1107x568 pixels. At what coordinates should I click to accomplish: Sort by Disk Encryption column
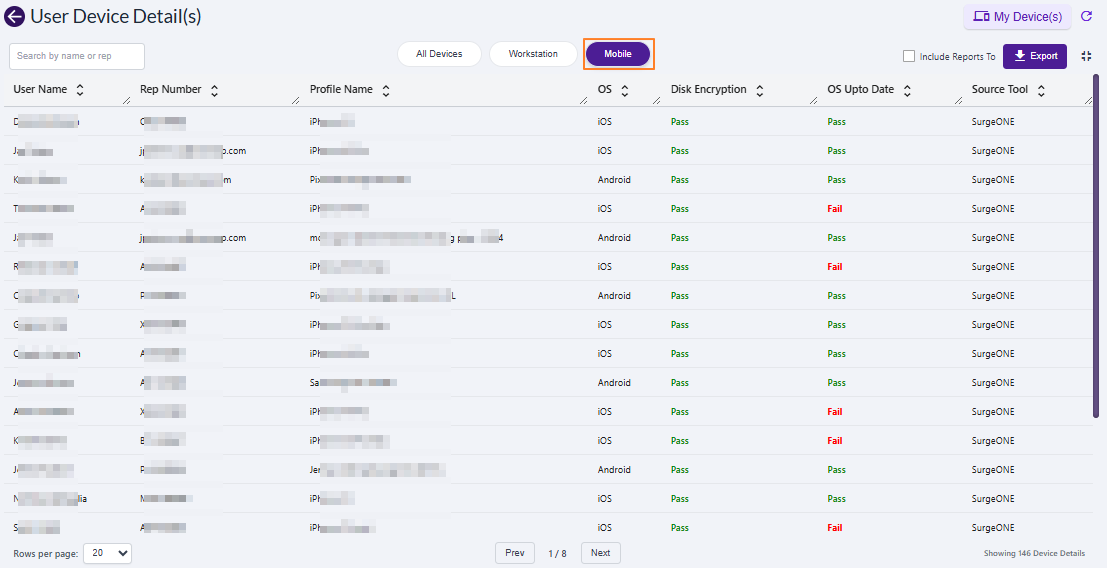[x=760, y=90]
